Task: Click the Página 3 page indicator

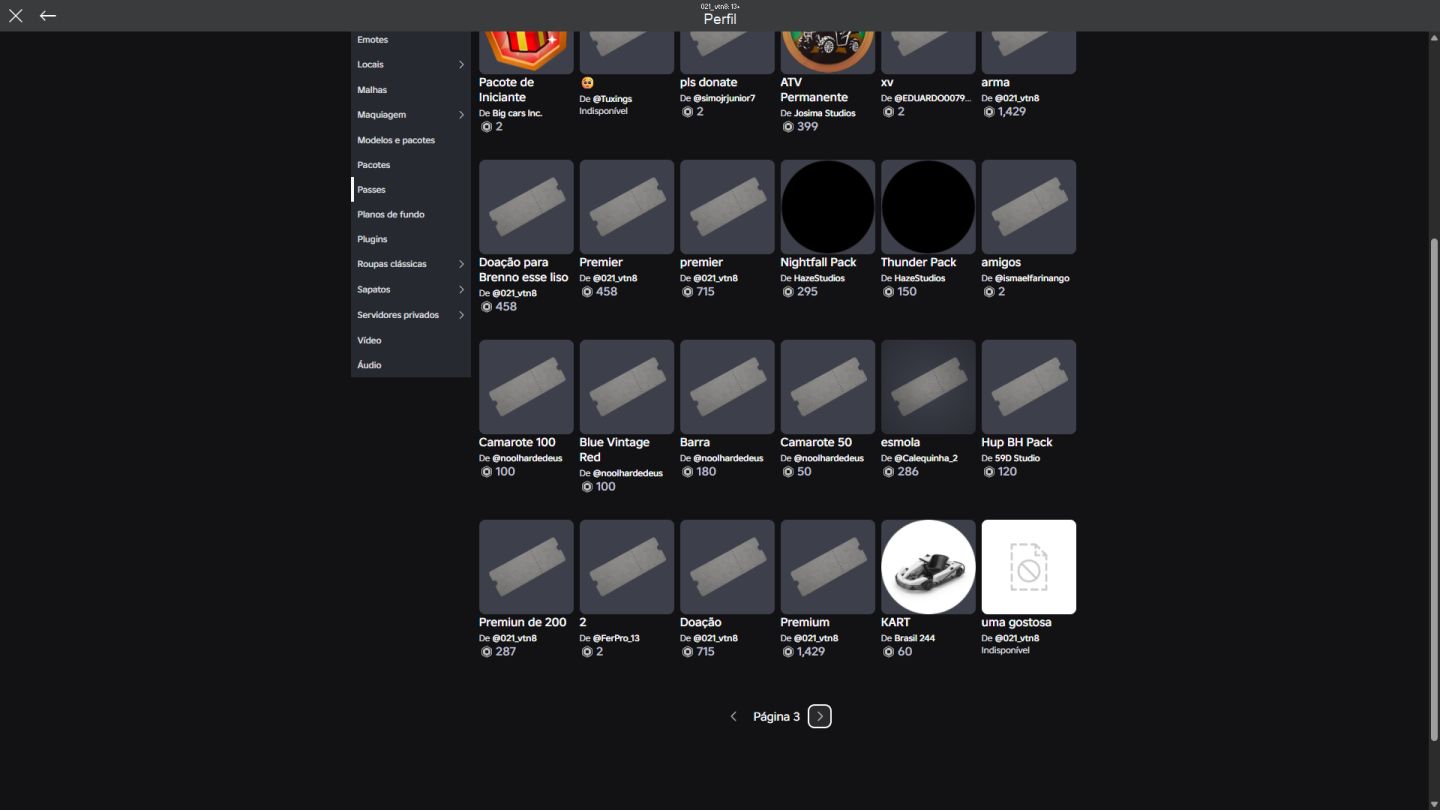Action: pyautogui.click(x=776, y=717)
